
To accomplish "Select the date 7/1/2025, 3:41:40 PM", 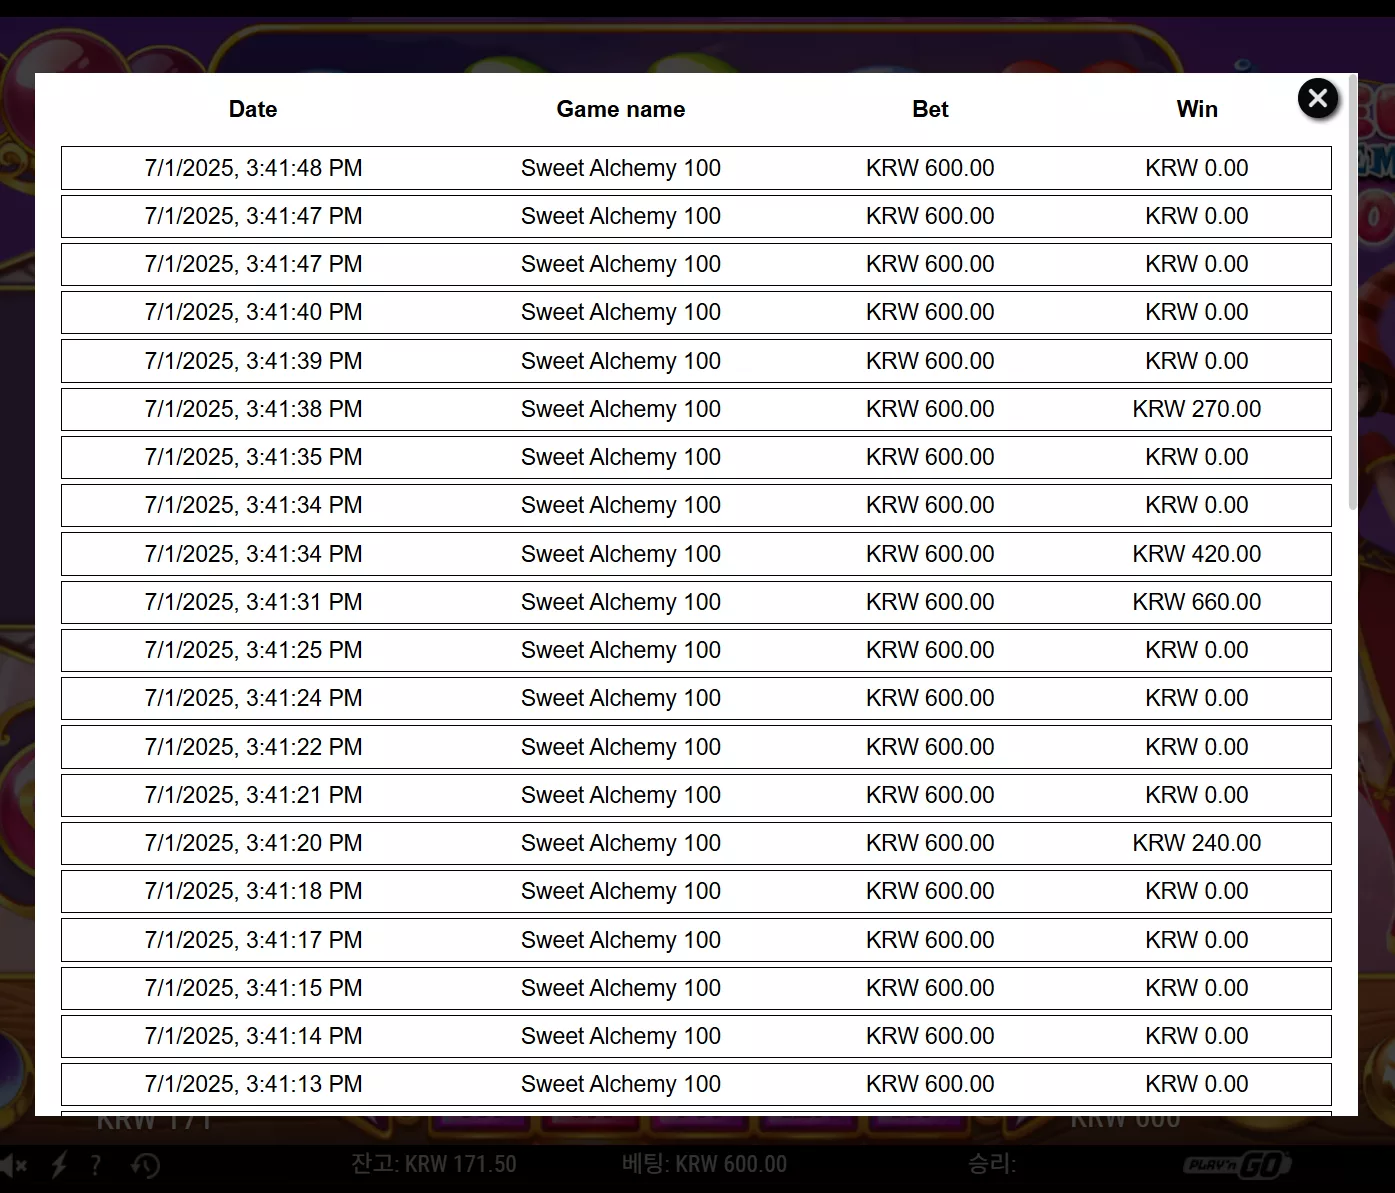I will pyautogui.click(x=253, y=312).
